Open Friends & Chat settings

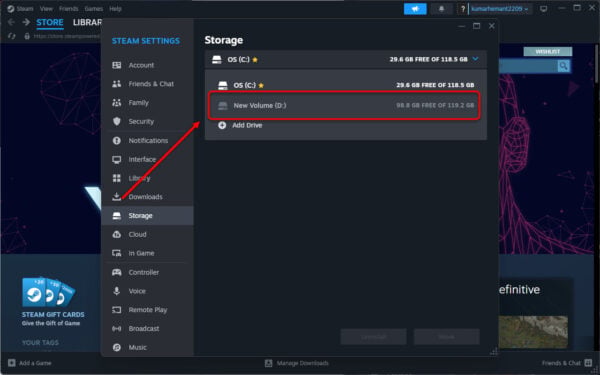[147, 84]
